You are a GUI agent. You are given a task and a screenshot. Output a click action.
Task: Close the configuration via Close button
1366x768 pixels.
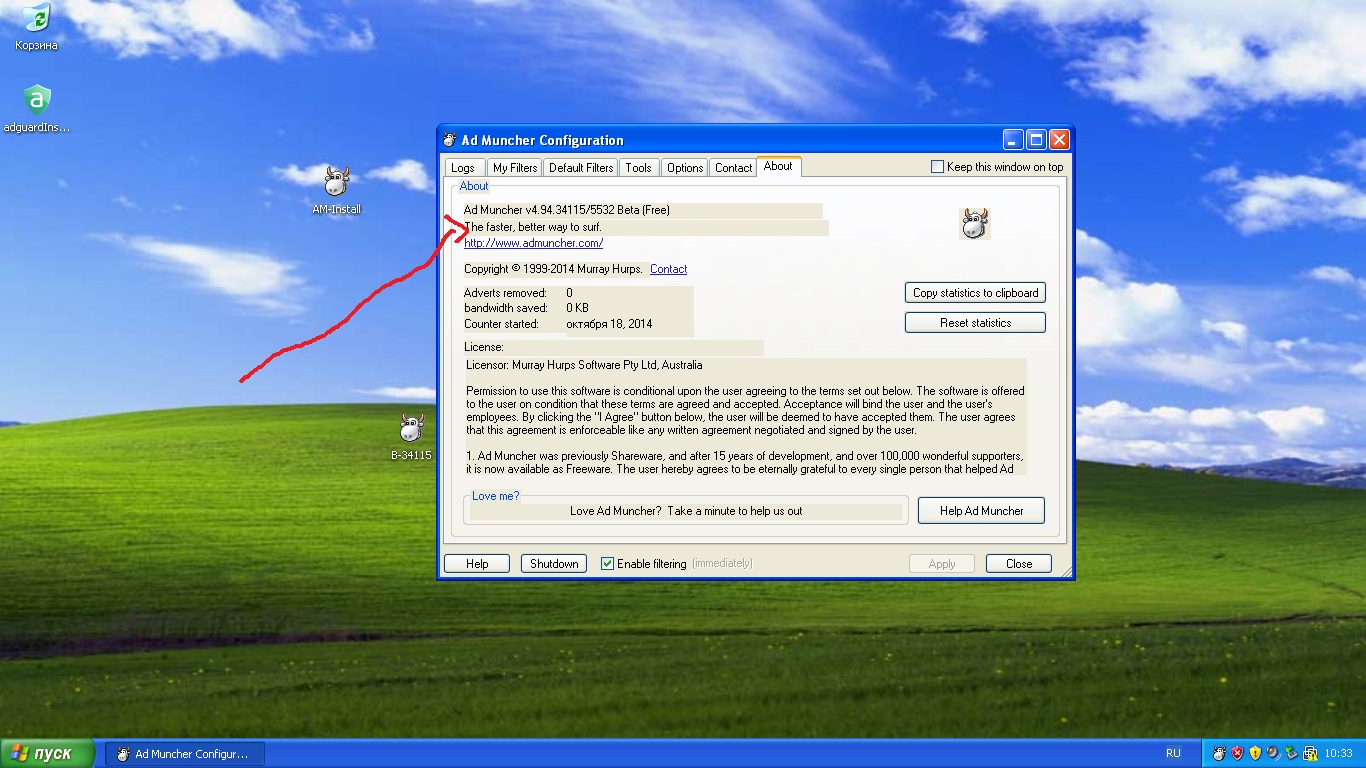[1019, 564]
